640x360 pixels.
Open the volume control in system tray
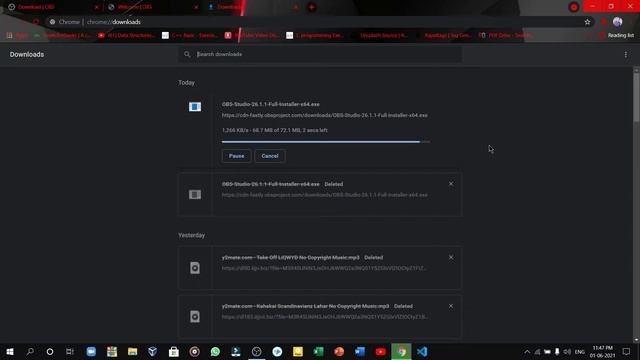click(567, 351)
